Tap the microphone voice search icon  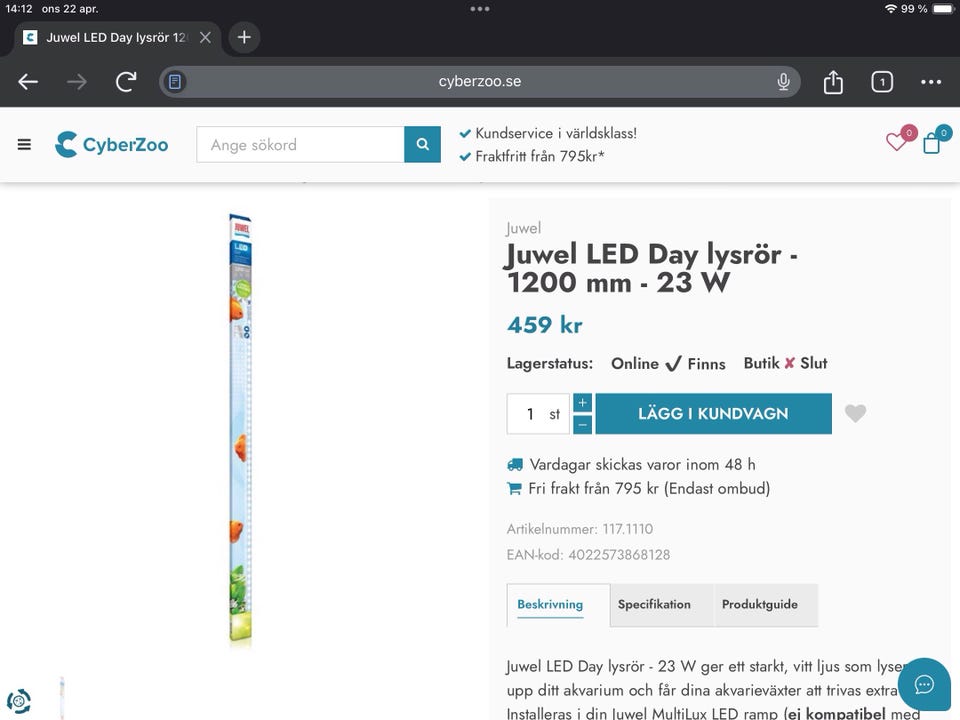[784, 82]
